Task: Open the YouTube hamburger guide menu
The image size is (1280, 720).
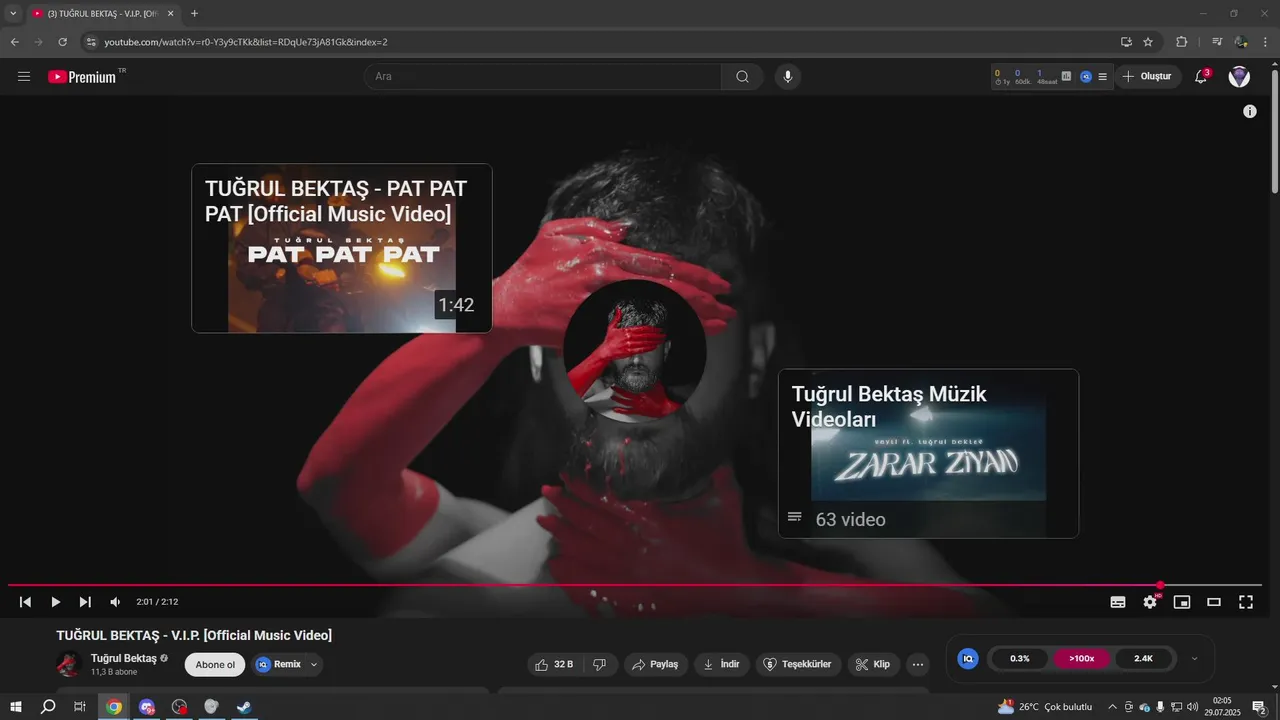Action: point(24,77)
